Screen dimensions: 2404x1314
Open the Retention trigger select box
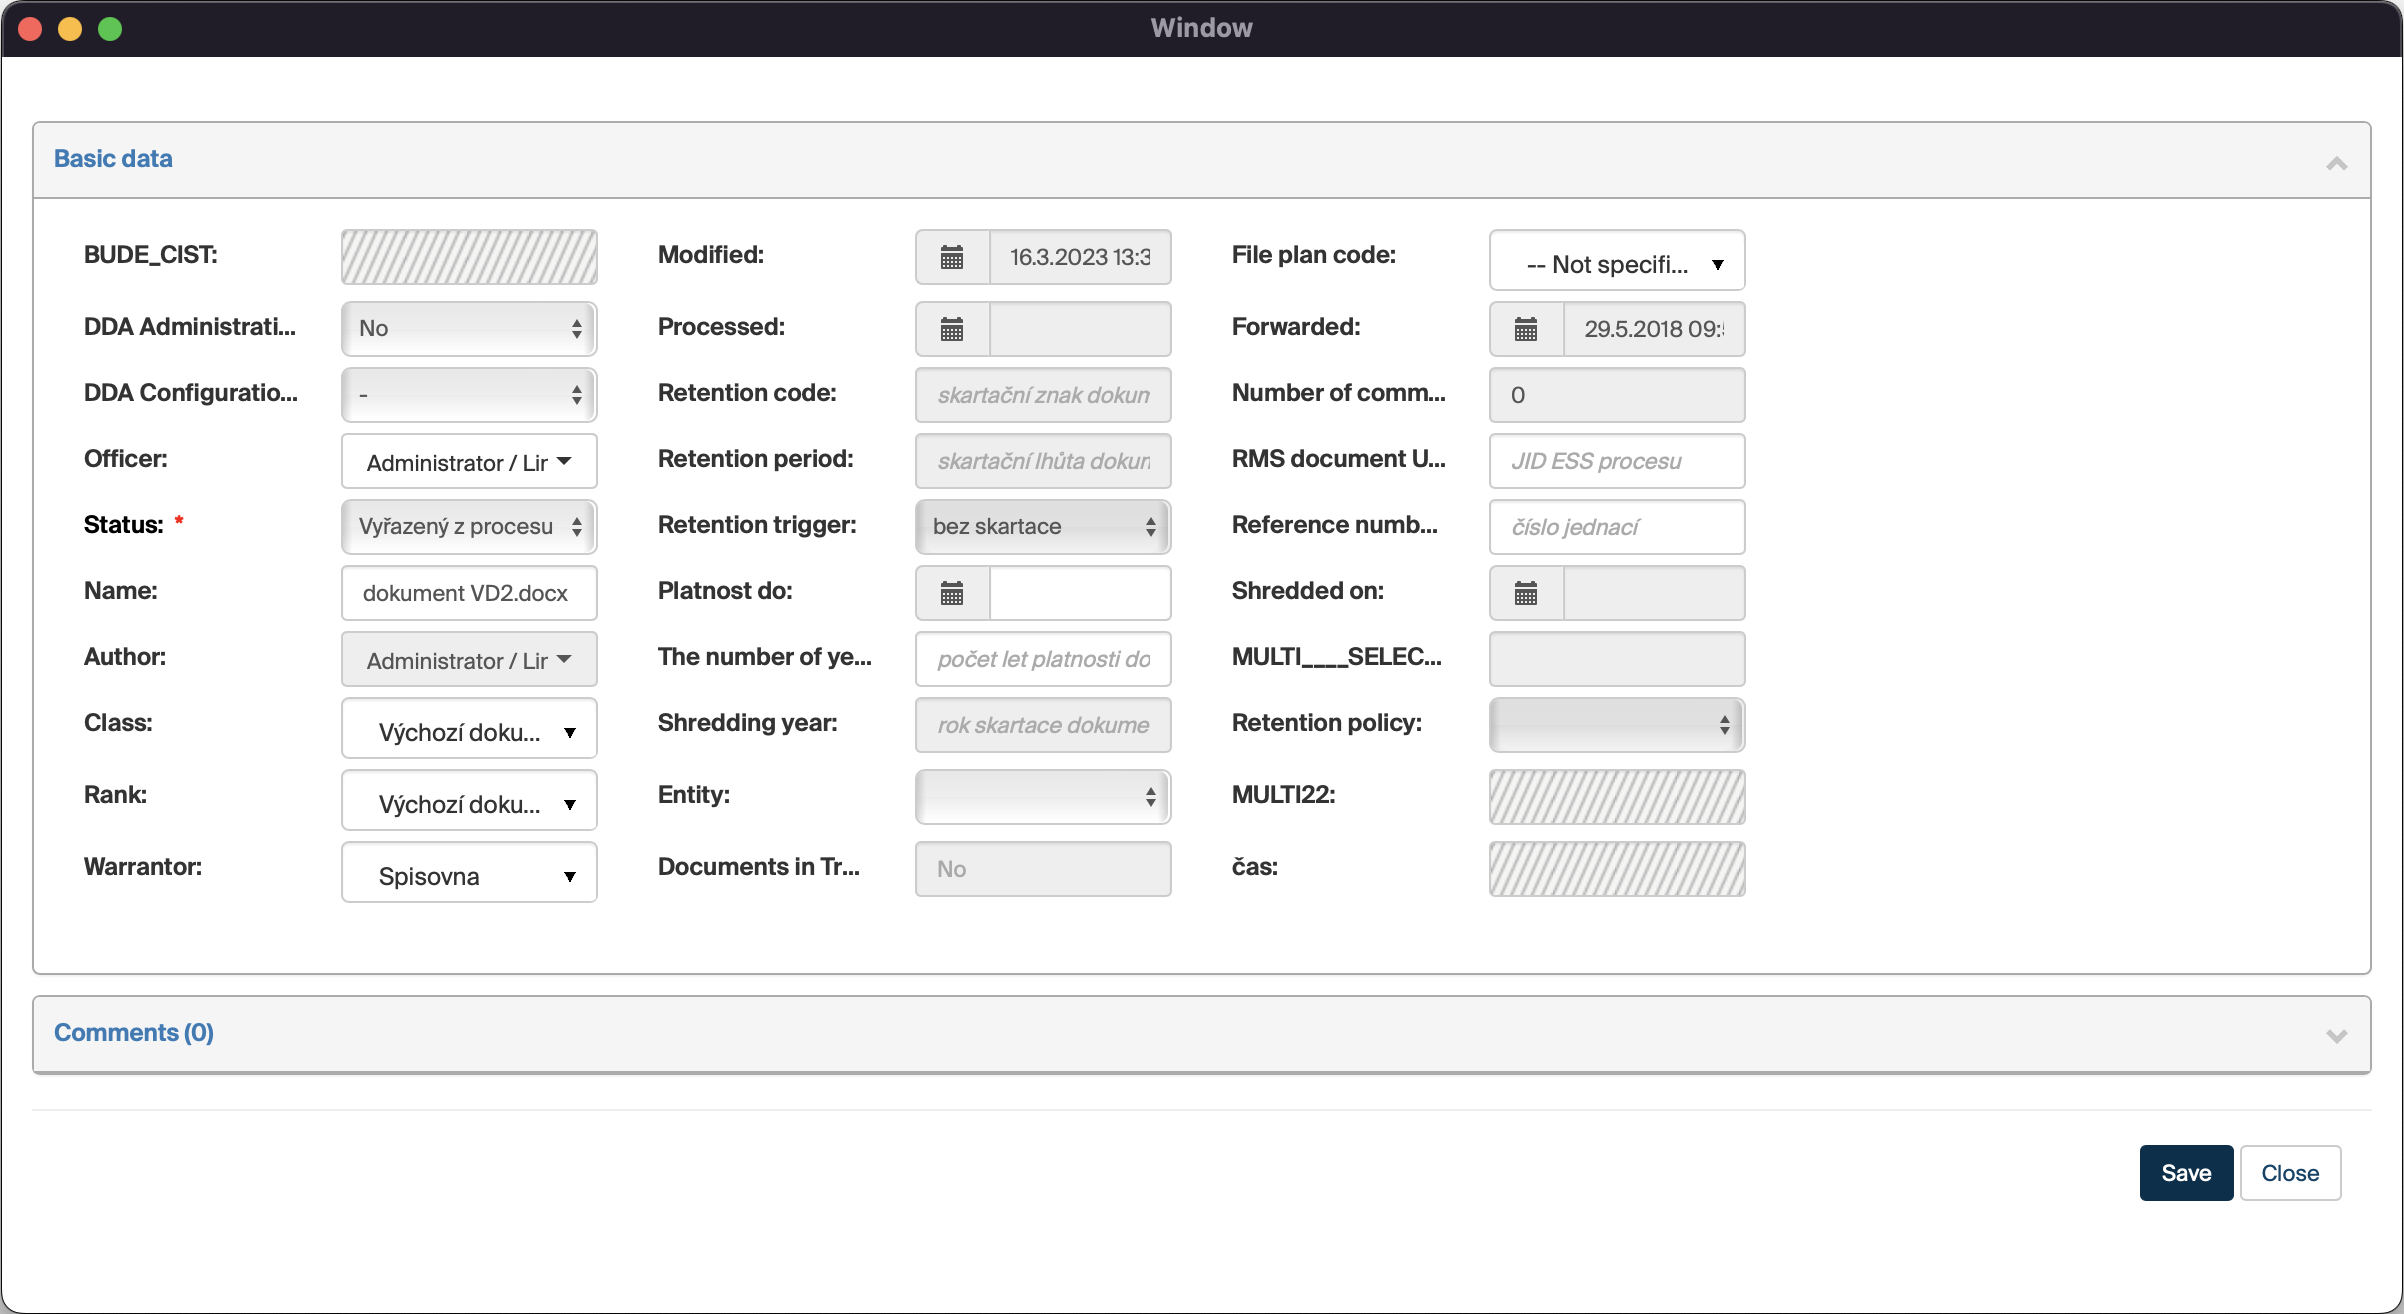point(1042,527)
